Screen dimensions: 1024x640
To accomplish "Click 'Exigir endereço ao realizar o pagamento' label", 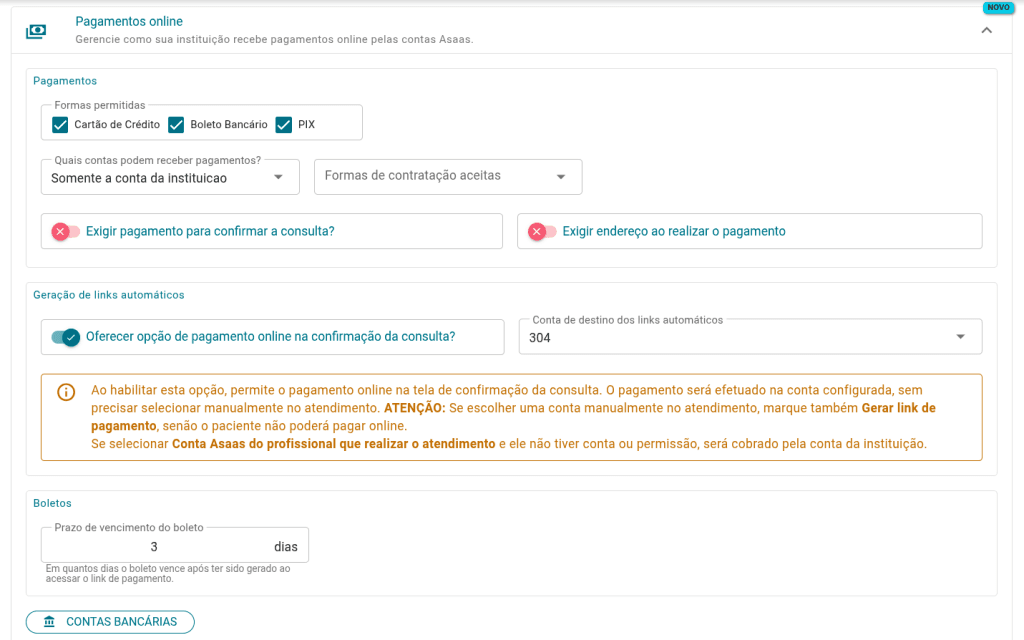I will click(x=674, y=231).
